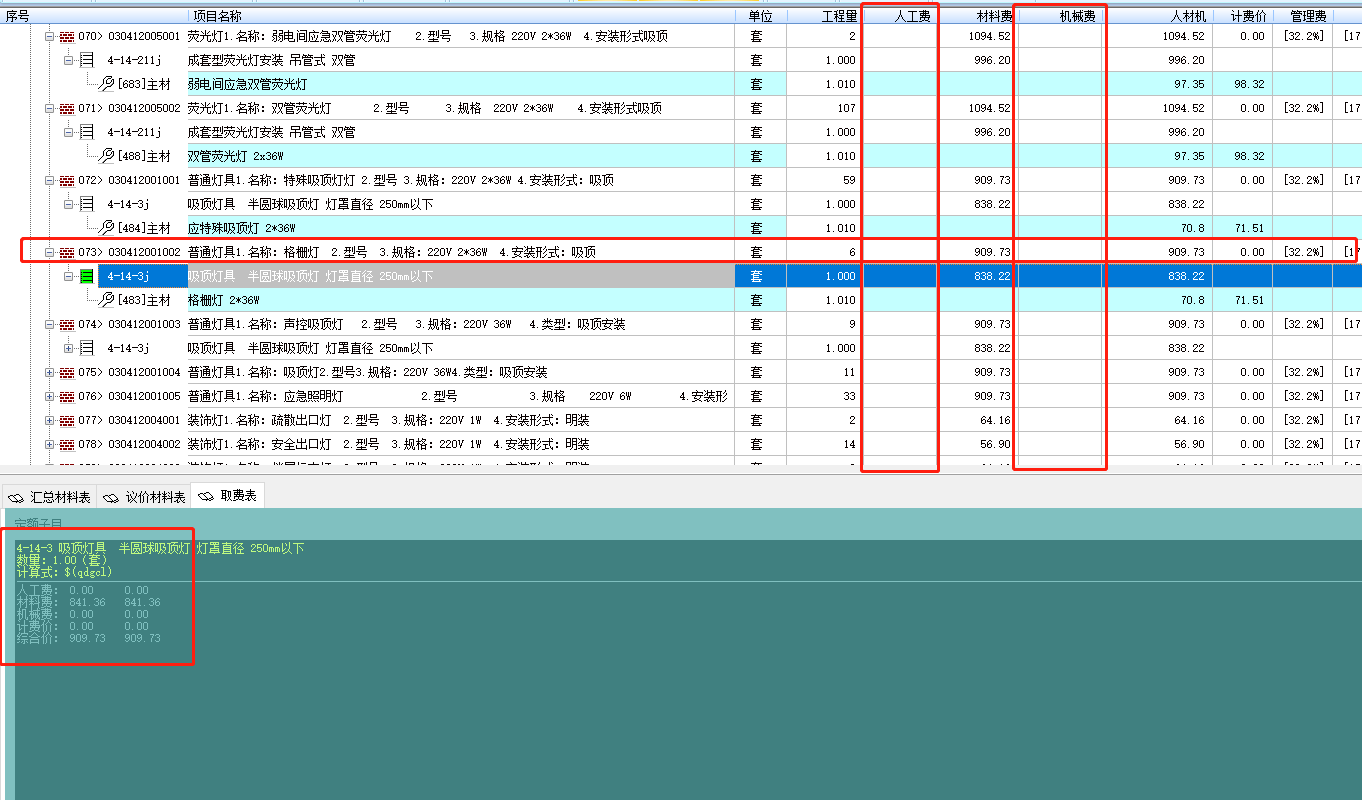Switch to the 议价材料表 tab

(144, 497)
